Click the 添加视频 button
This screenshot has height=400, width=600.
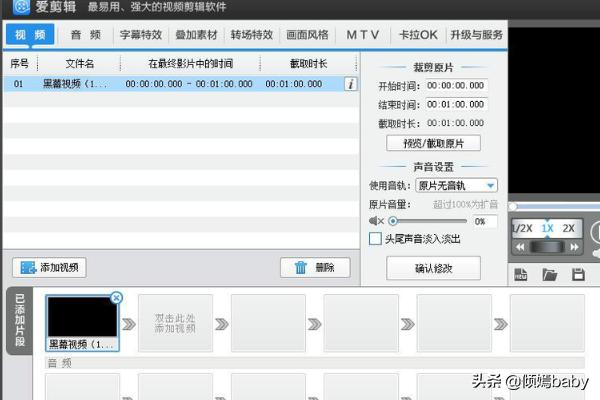[50, 267]
